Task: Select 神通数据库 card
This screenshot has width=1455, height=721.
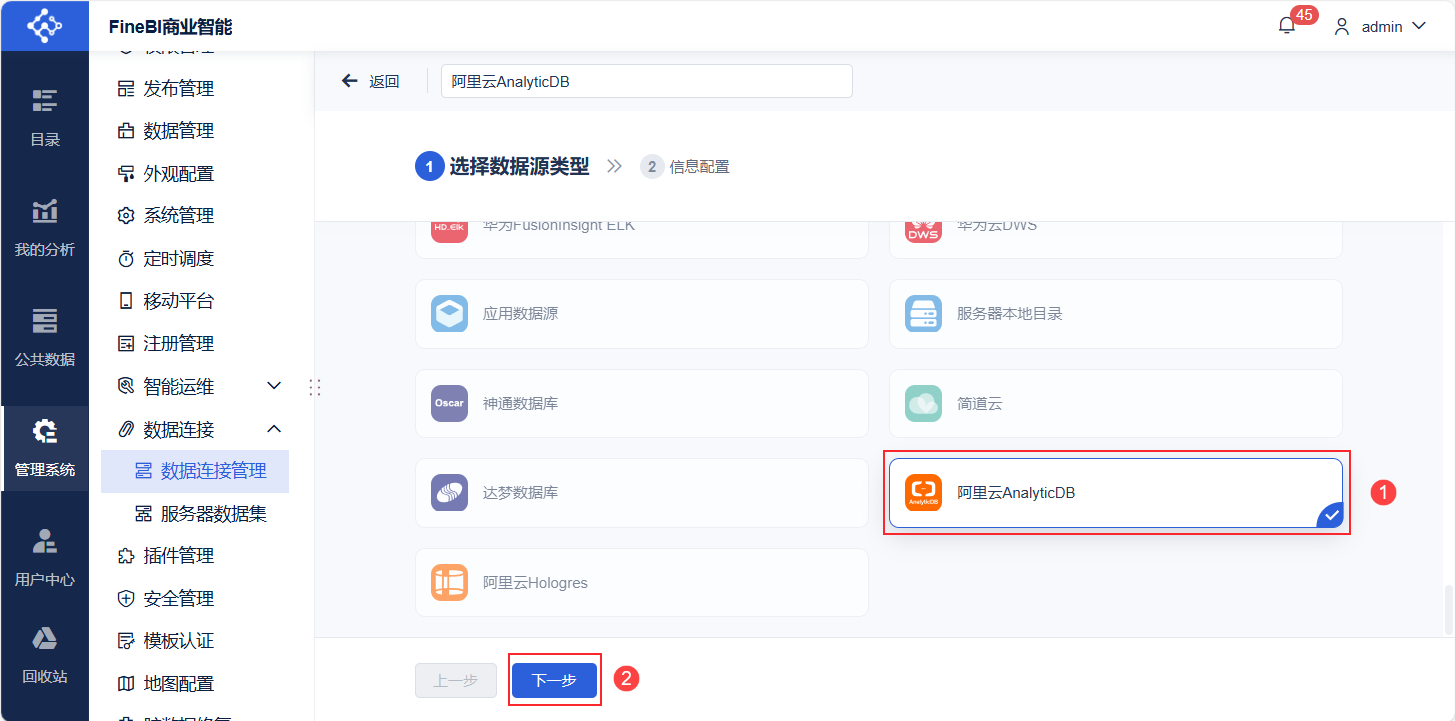Action: [642, 404]
